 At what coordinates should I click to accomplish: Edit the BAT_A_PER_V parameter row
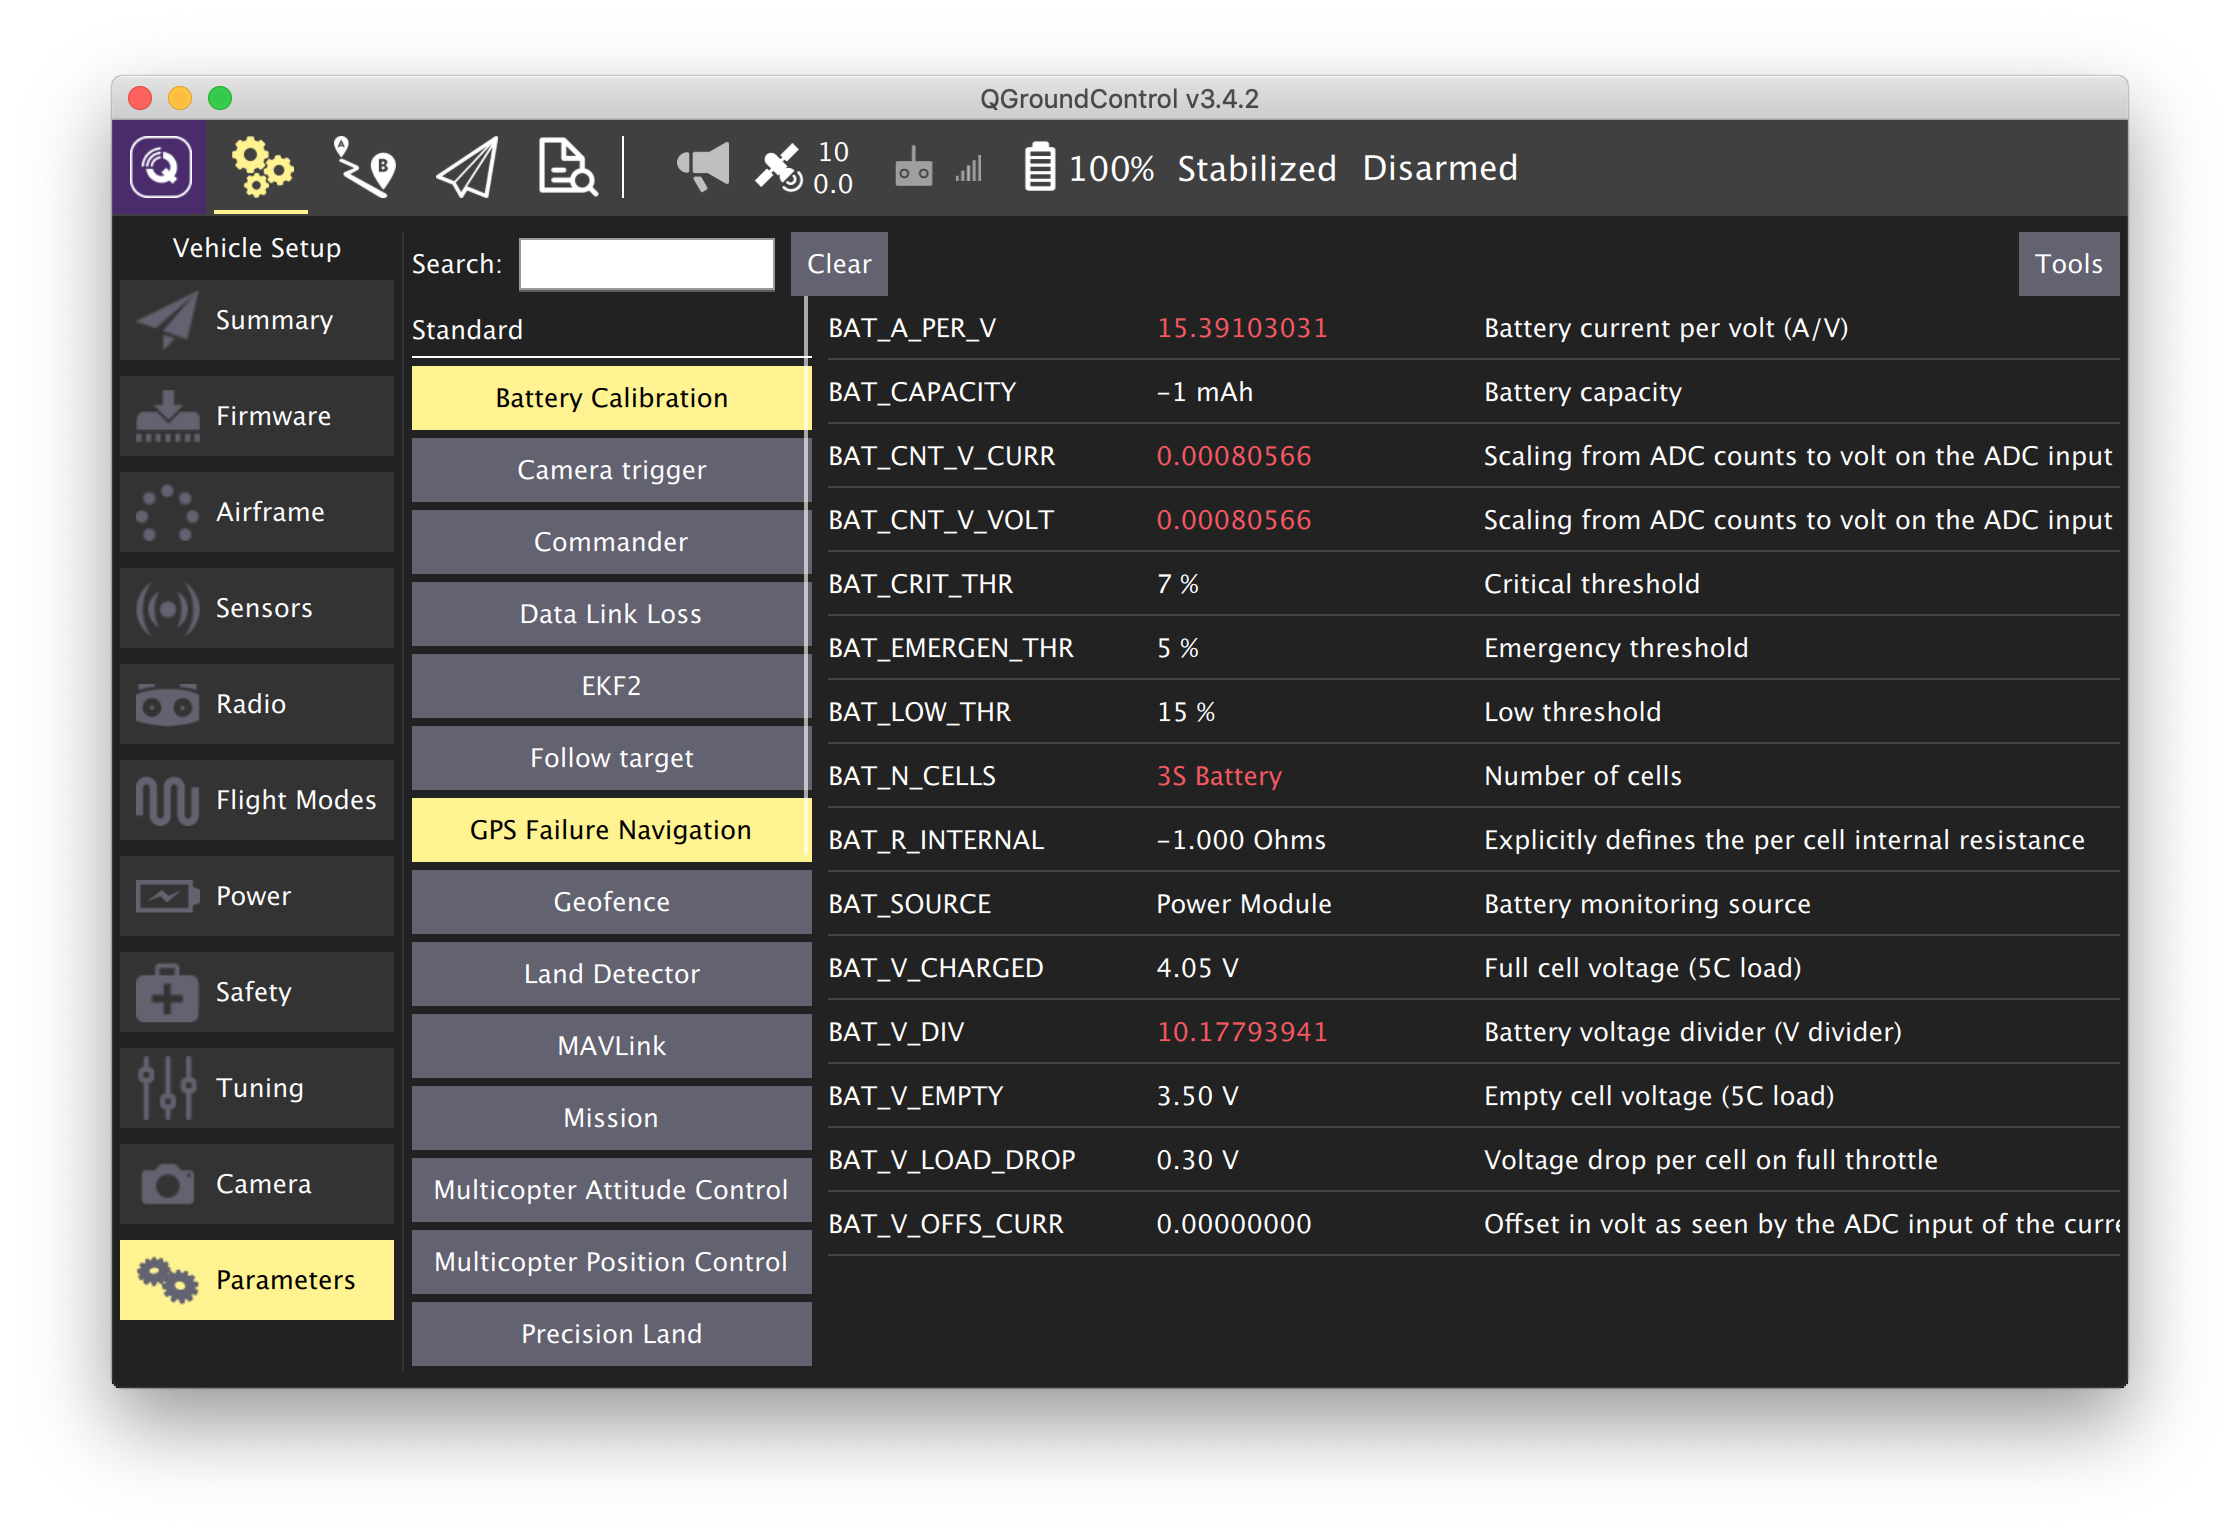tap(1473, 328)
